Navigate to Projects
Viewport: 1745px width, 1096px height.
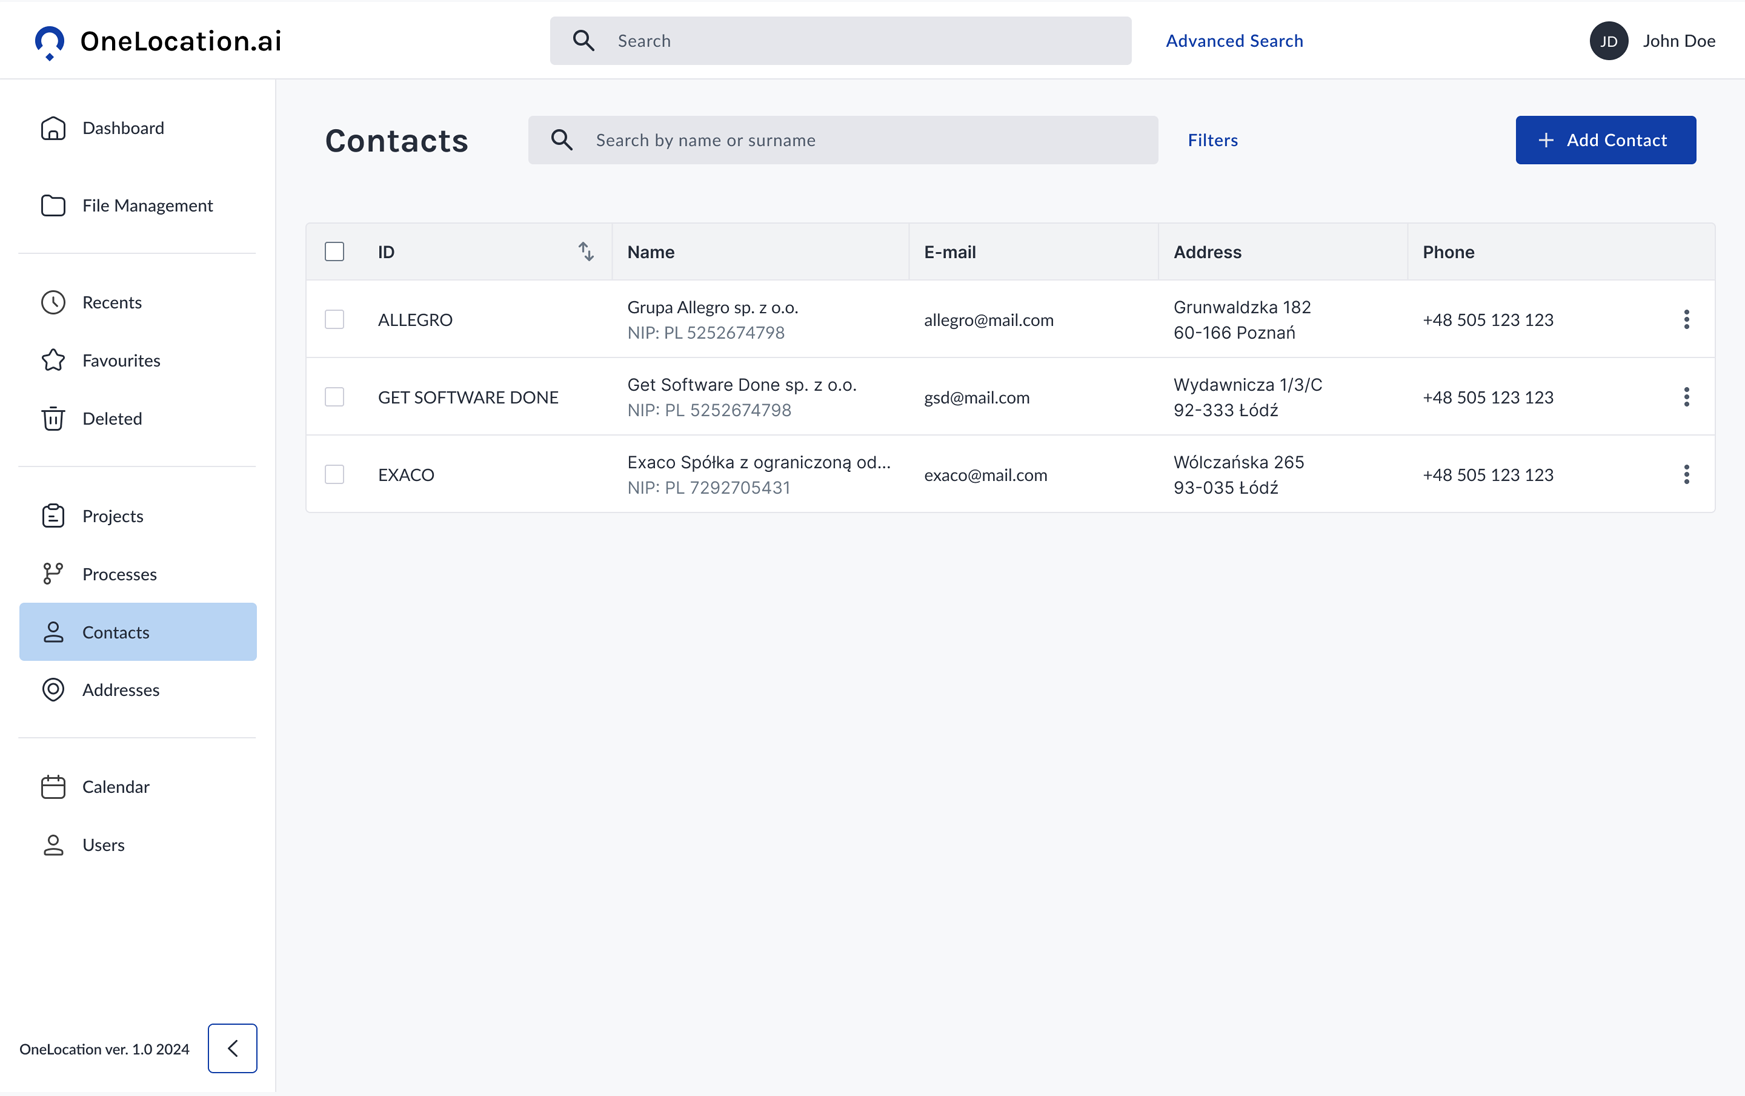pyautogui.click(x=138, y=516)
